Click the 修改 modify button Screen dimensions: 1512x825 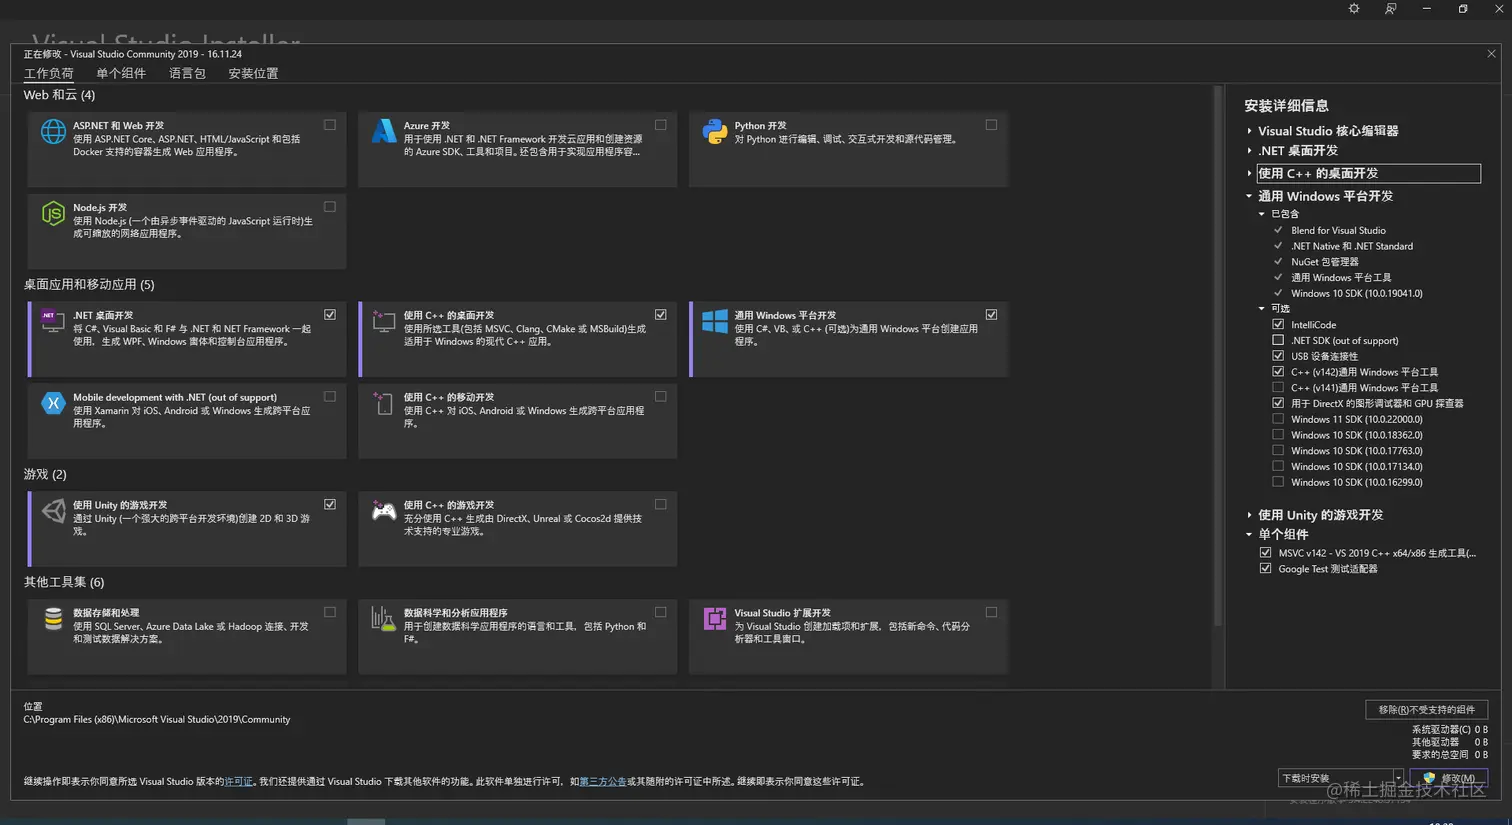click(x=1448, y=778)
